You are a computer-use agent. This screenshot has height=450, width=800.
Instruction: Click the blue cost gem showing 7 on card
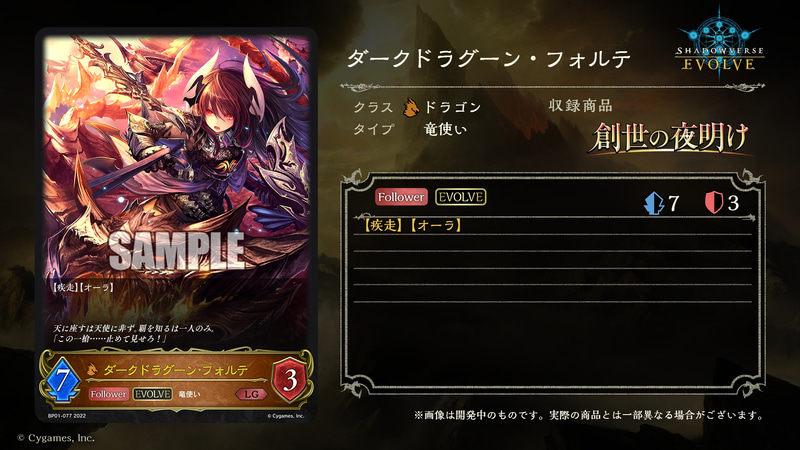62,381
